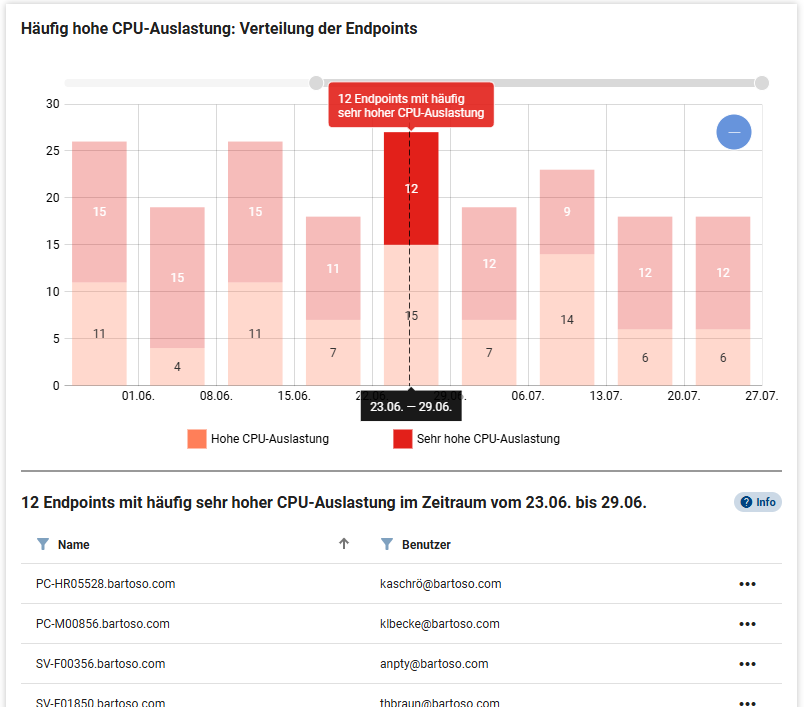Click right handle of time range slider
804x707 pixels.
click(x=762, y=83)
